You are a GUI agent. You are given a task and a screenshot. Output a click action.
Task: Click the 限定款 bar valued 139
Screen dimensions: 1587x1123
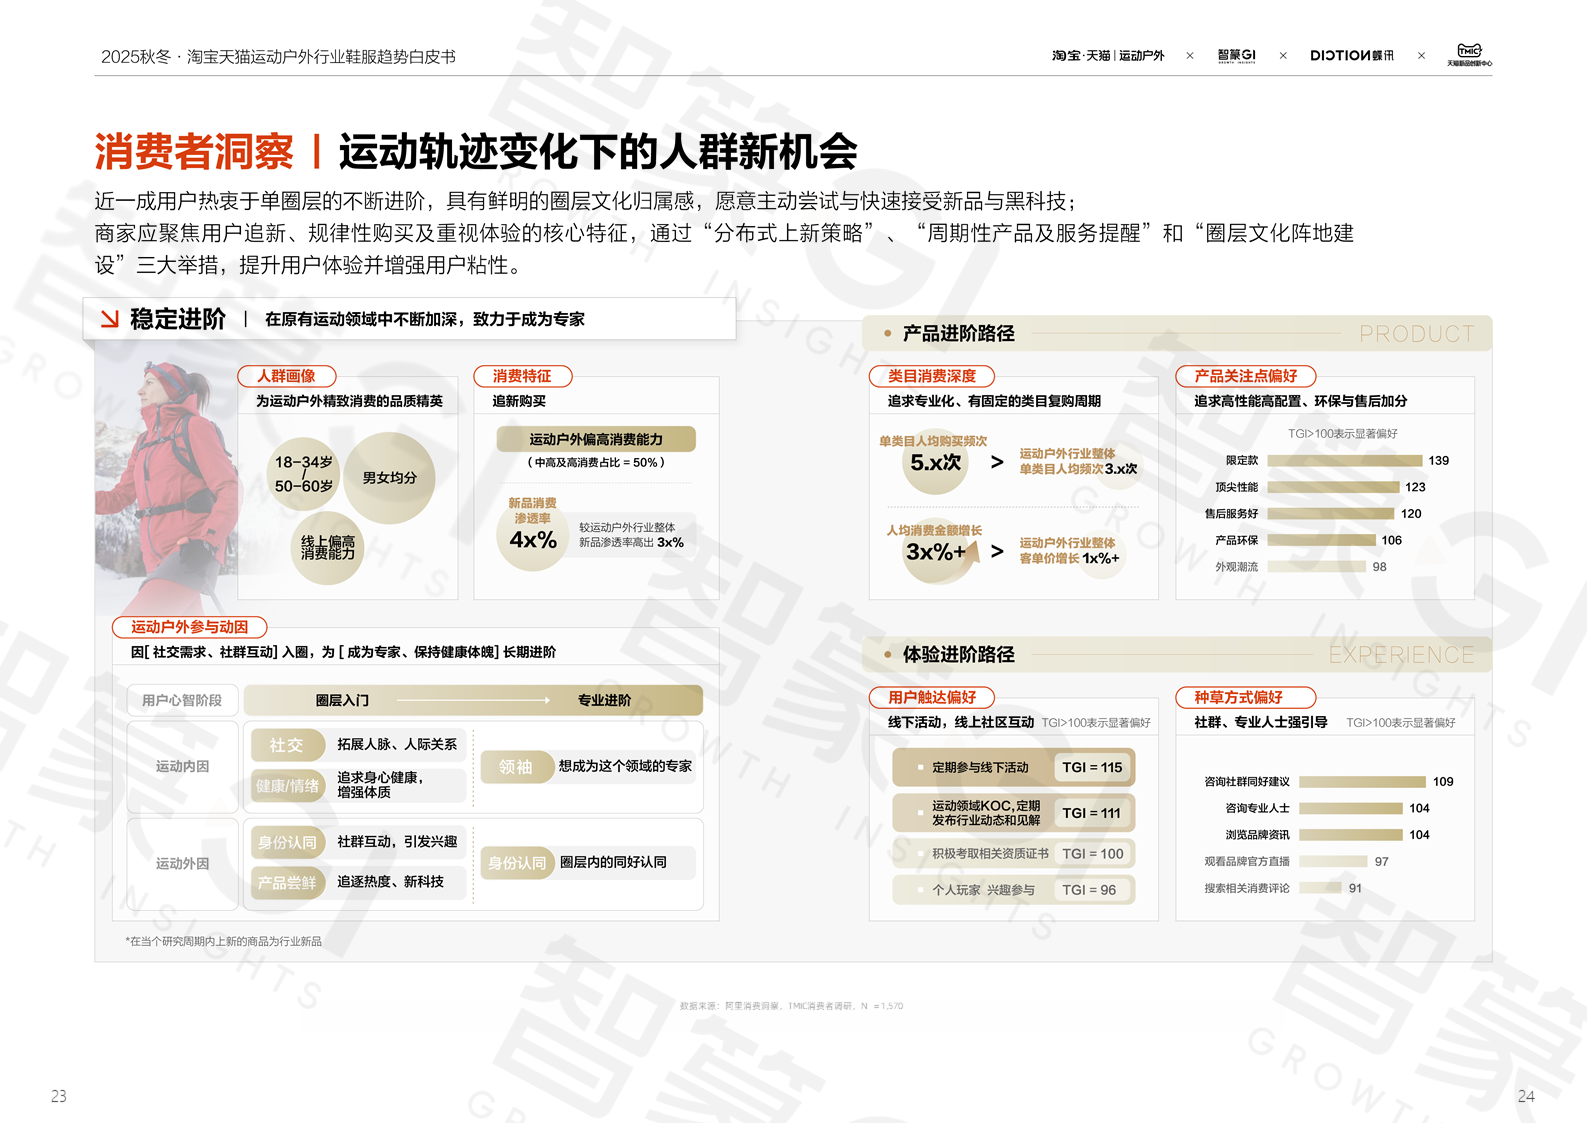click(1344, 461)
